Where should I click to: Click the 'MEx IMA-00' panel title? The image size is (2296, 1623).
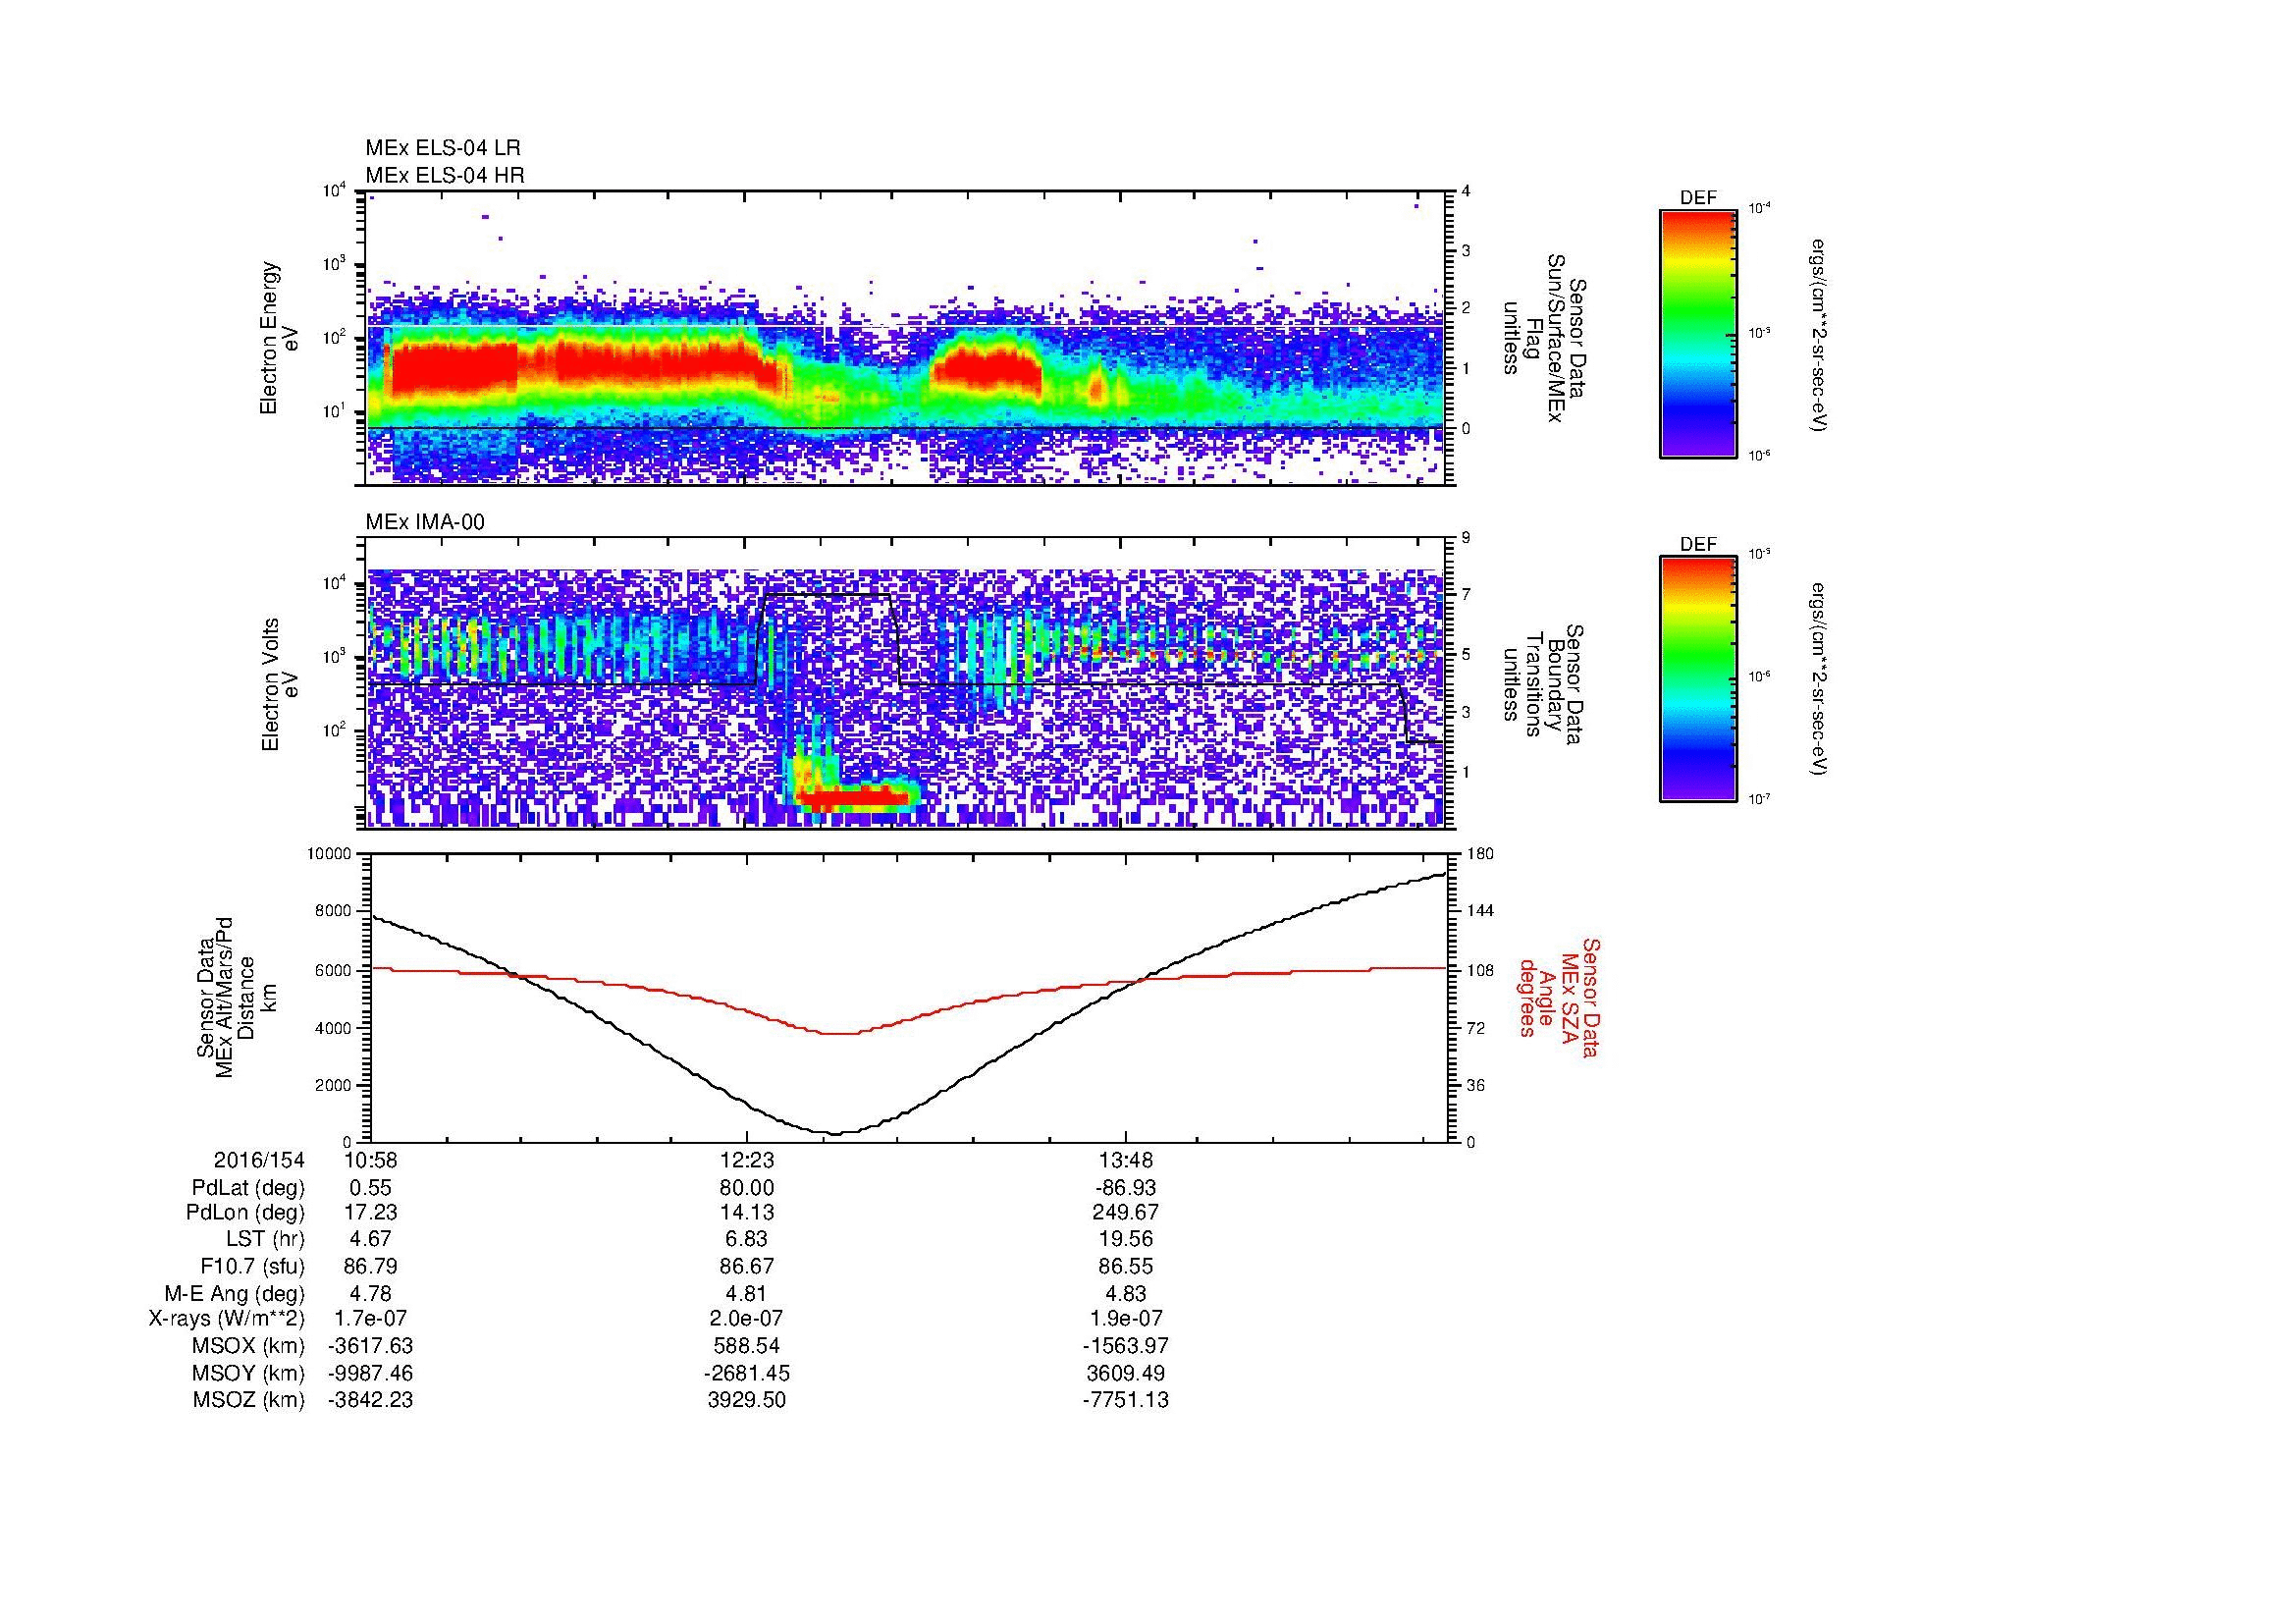click(425, 521)
